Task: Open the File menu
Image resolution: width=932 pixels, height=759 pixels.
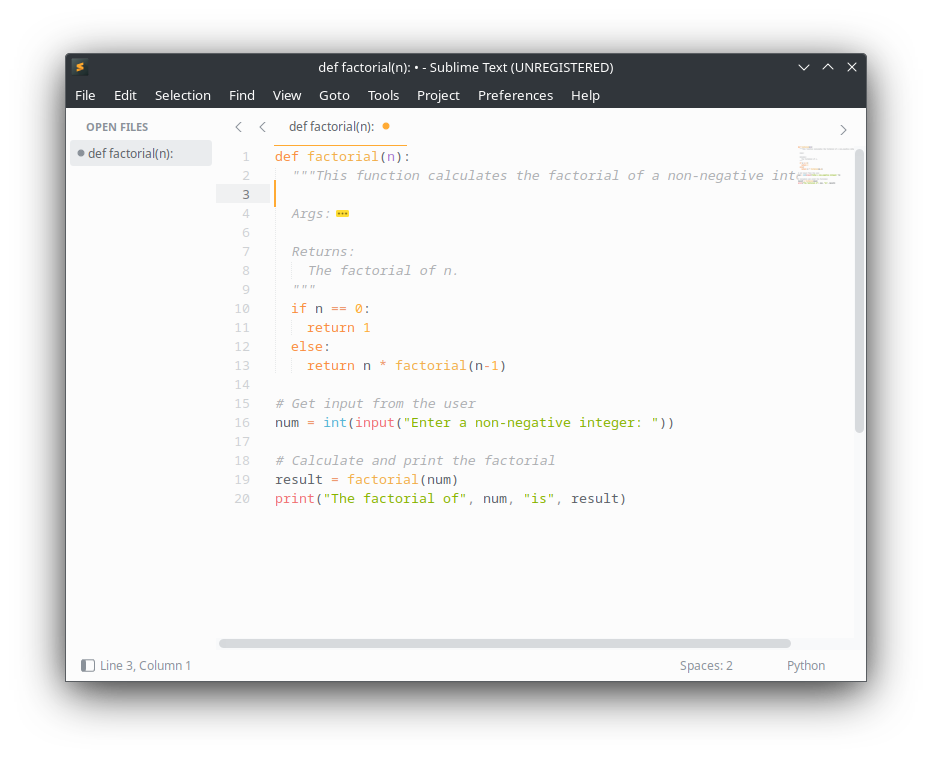Action: (x=85, y=95)
